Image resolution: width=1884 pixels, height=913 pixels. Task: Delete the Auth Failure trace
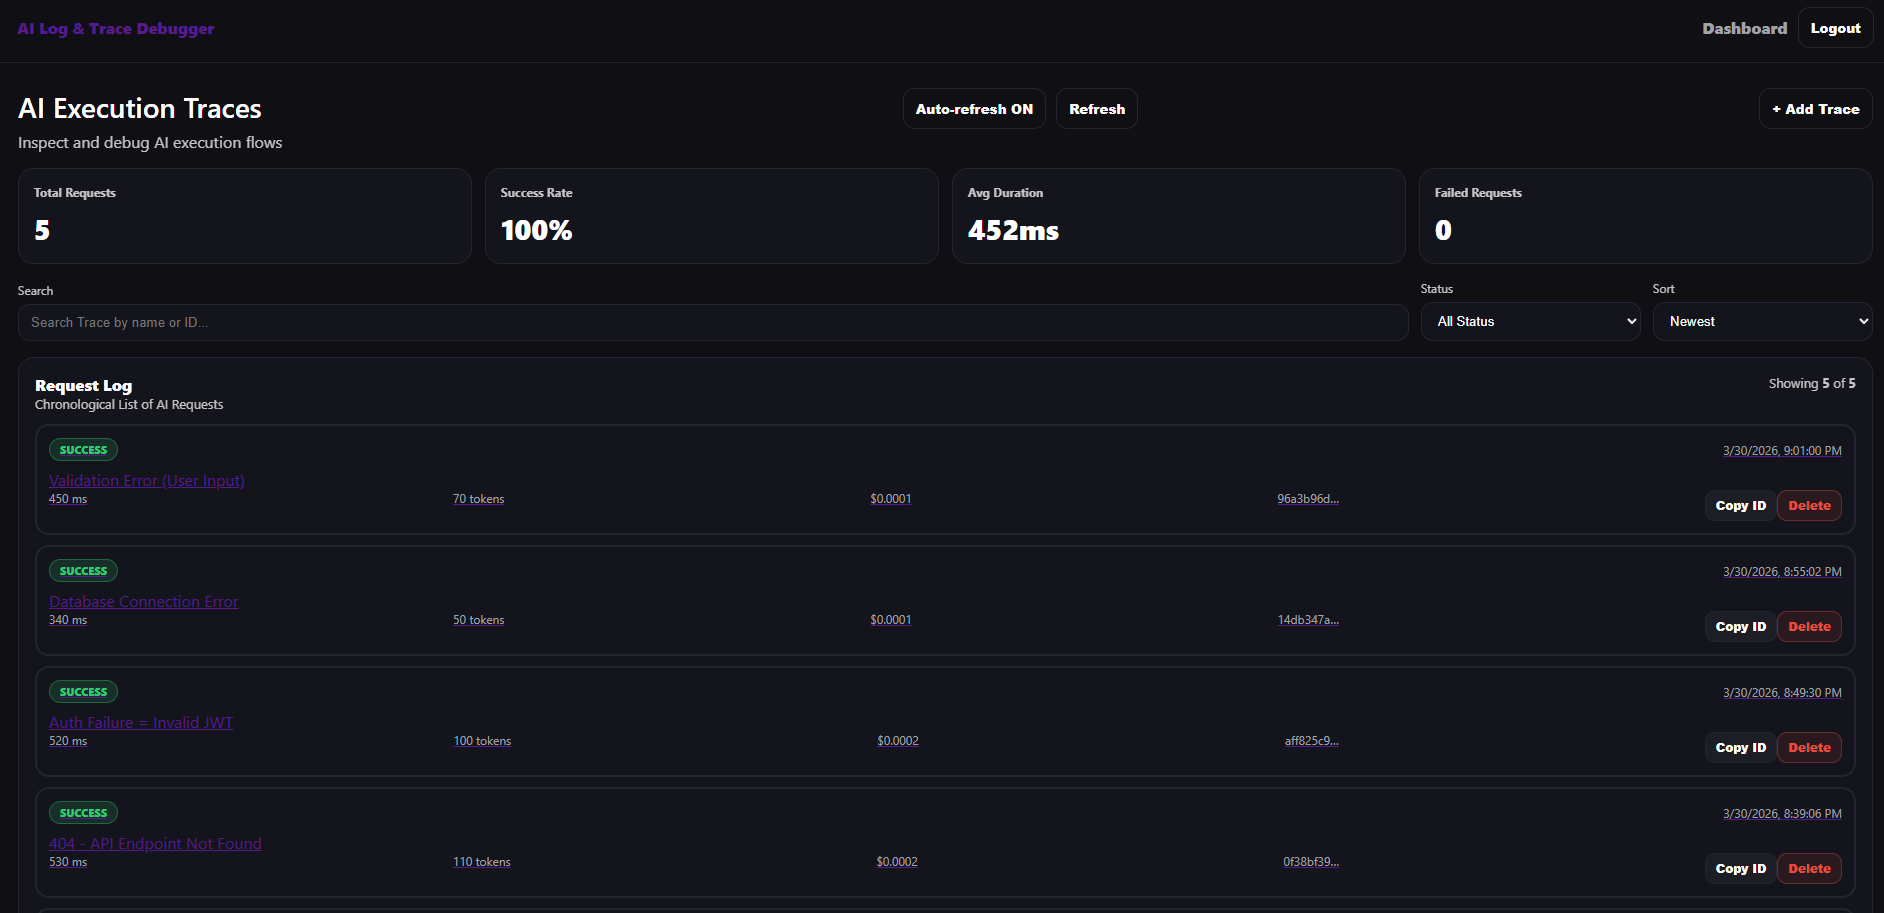click(1809, 748)
